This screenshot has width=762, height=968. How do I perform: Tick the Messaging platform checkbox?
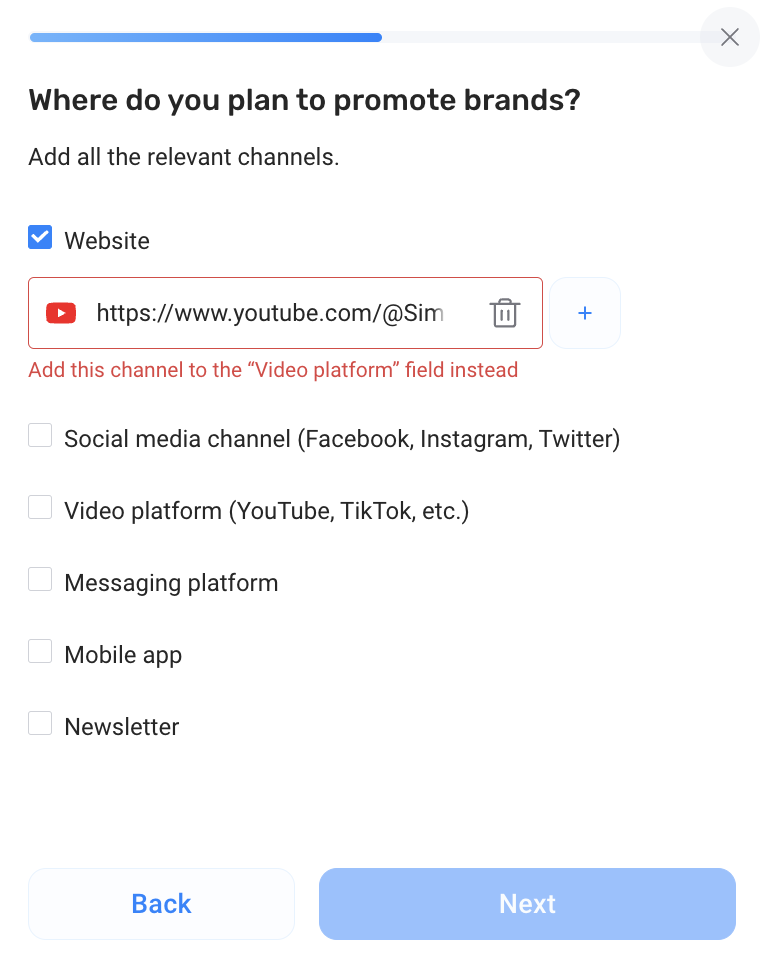40,580
